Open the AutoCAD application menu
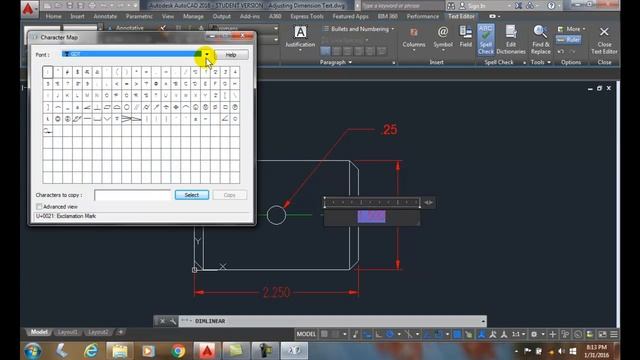Screen dimensions: 640x360 (29, 8)
